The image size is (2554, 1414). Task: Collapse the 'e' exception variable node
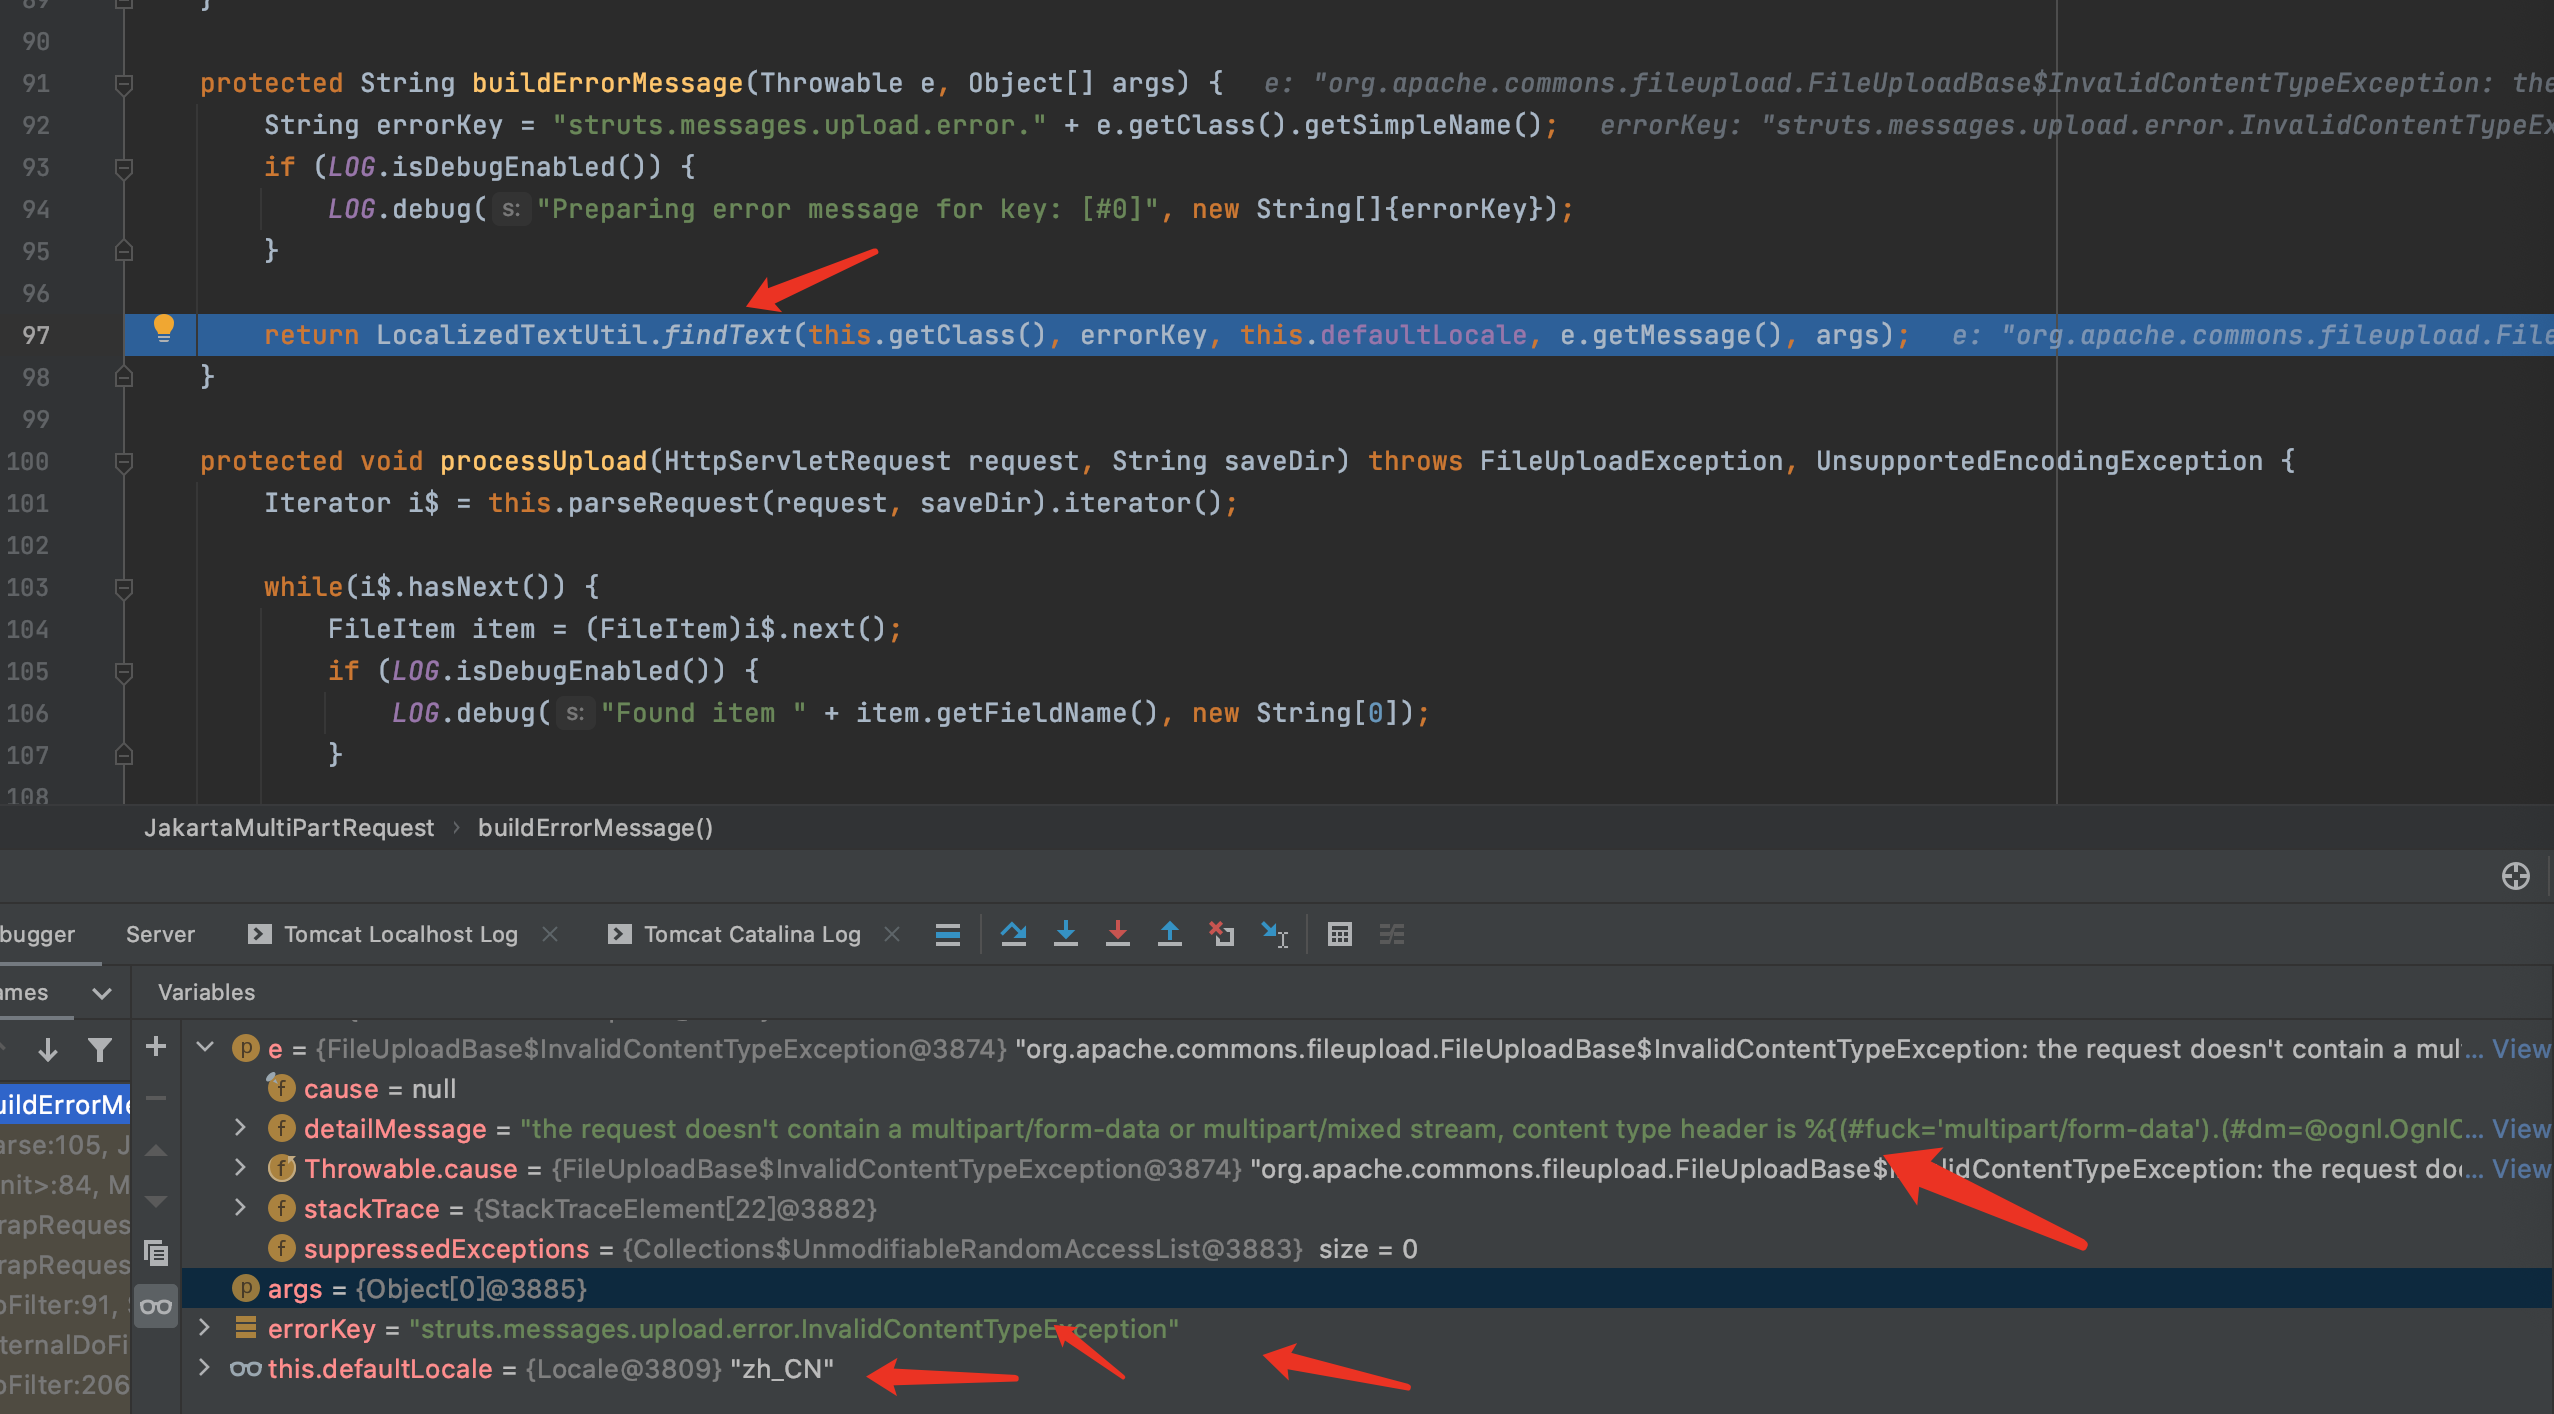coord(206,1047)
